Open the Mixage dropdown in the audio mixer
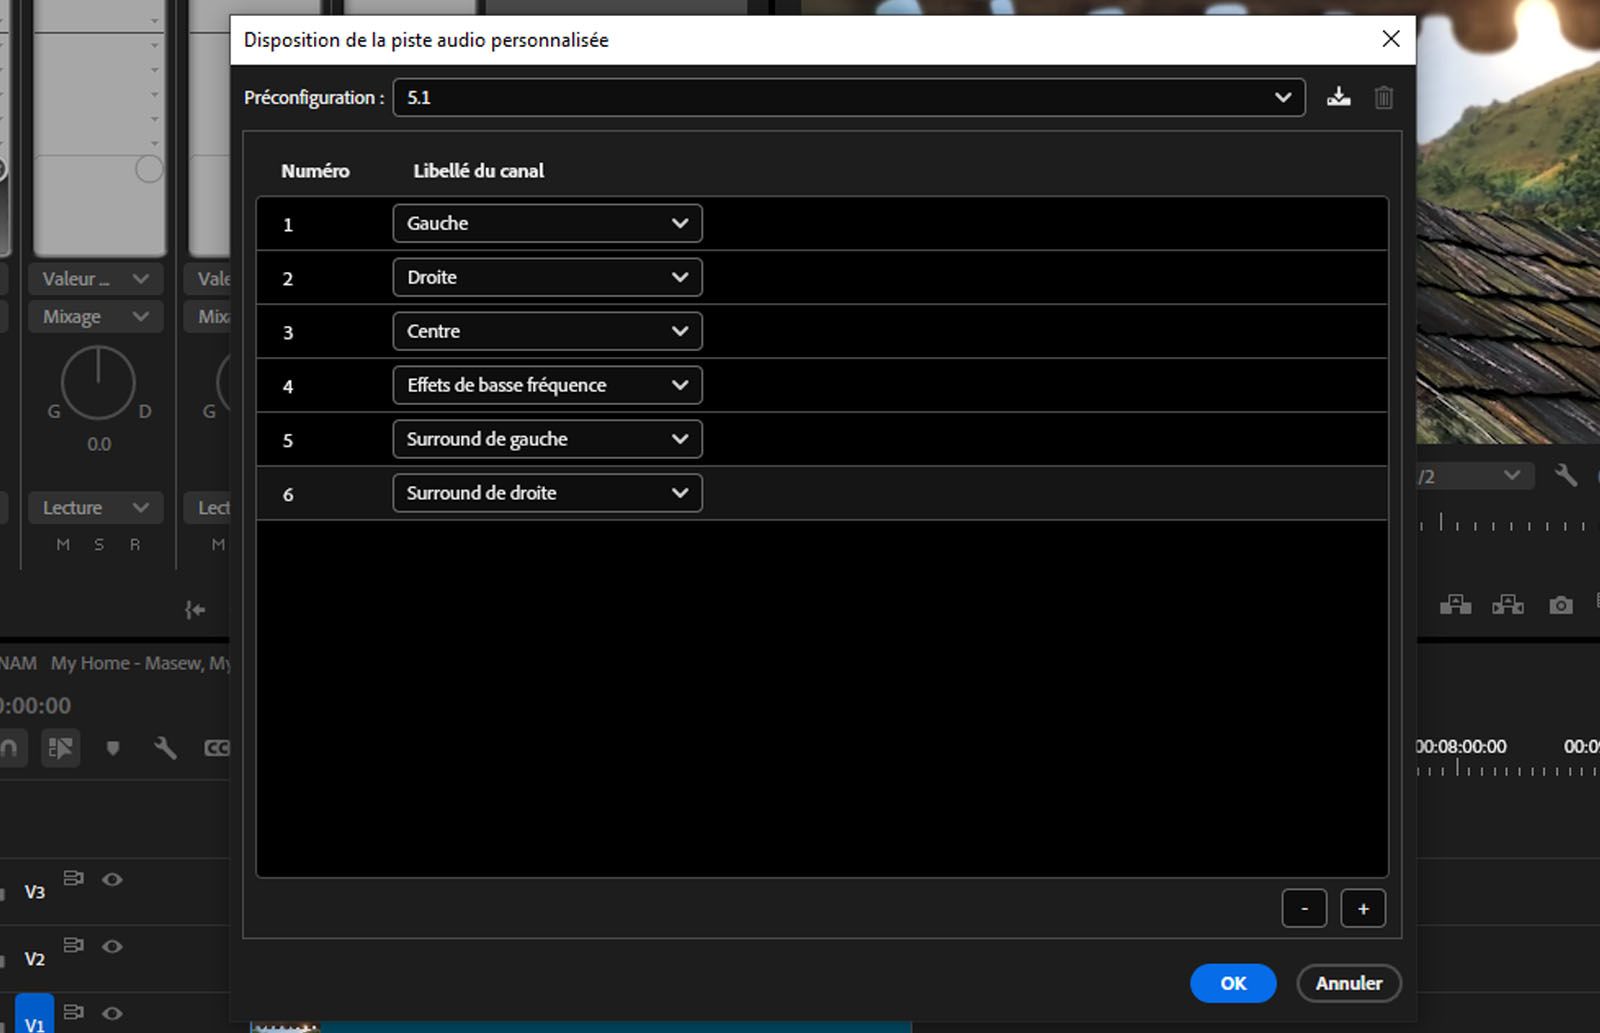Image resolution: width=1600 pixels, height=1033 pixels. point(96,317)
